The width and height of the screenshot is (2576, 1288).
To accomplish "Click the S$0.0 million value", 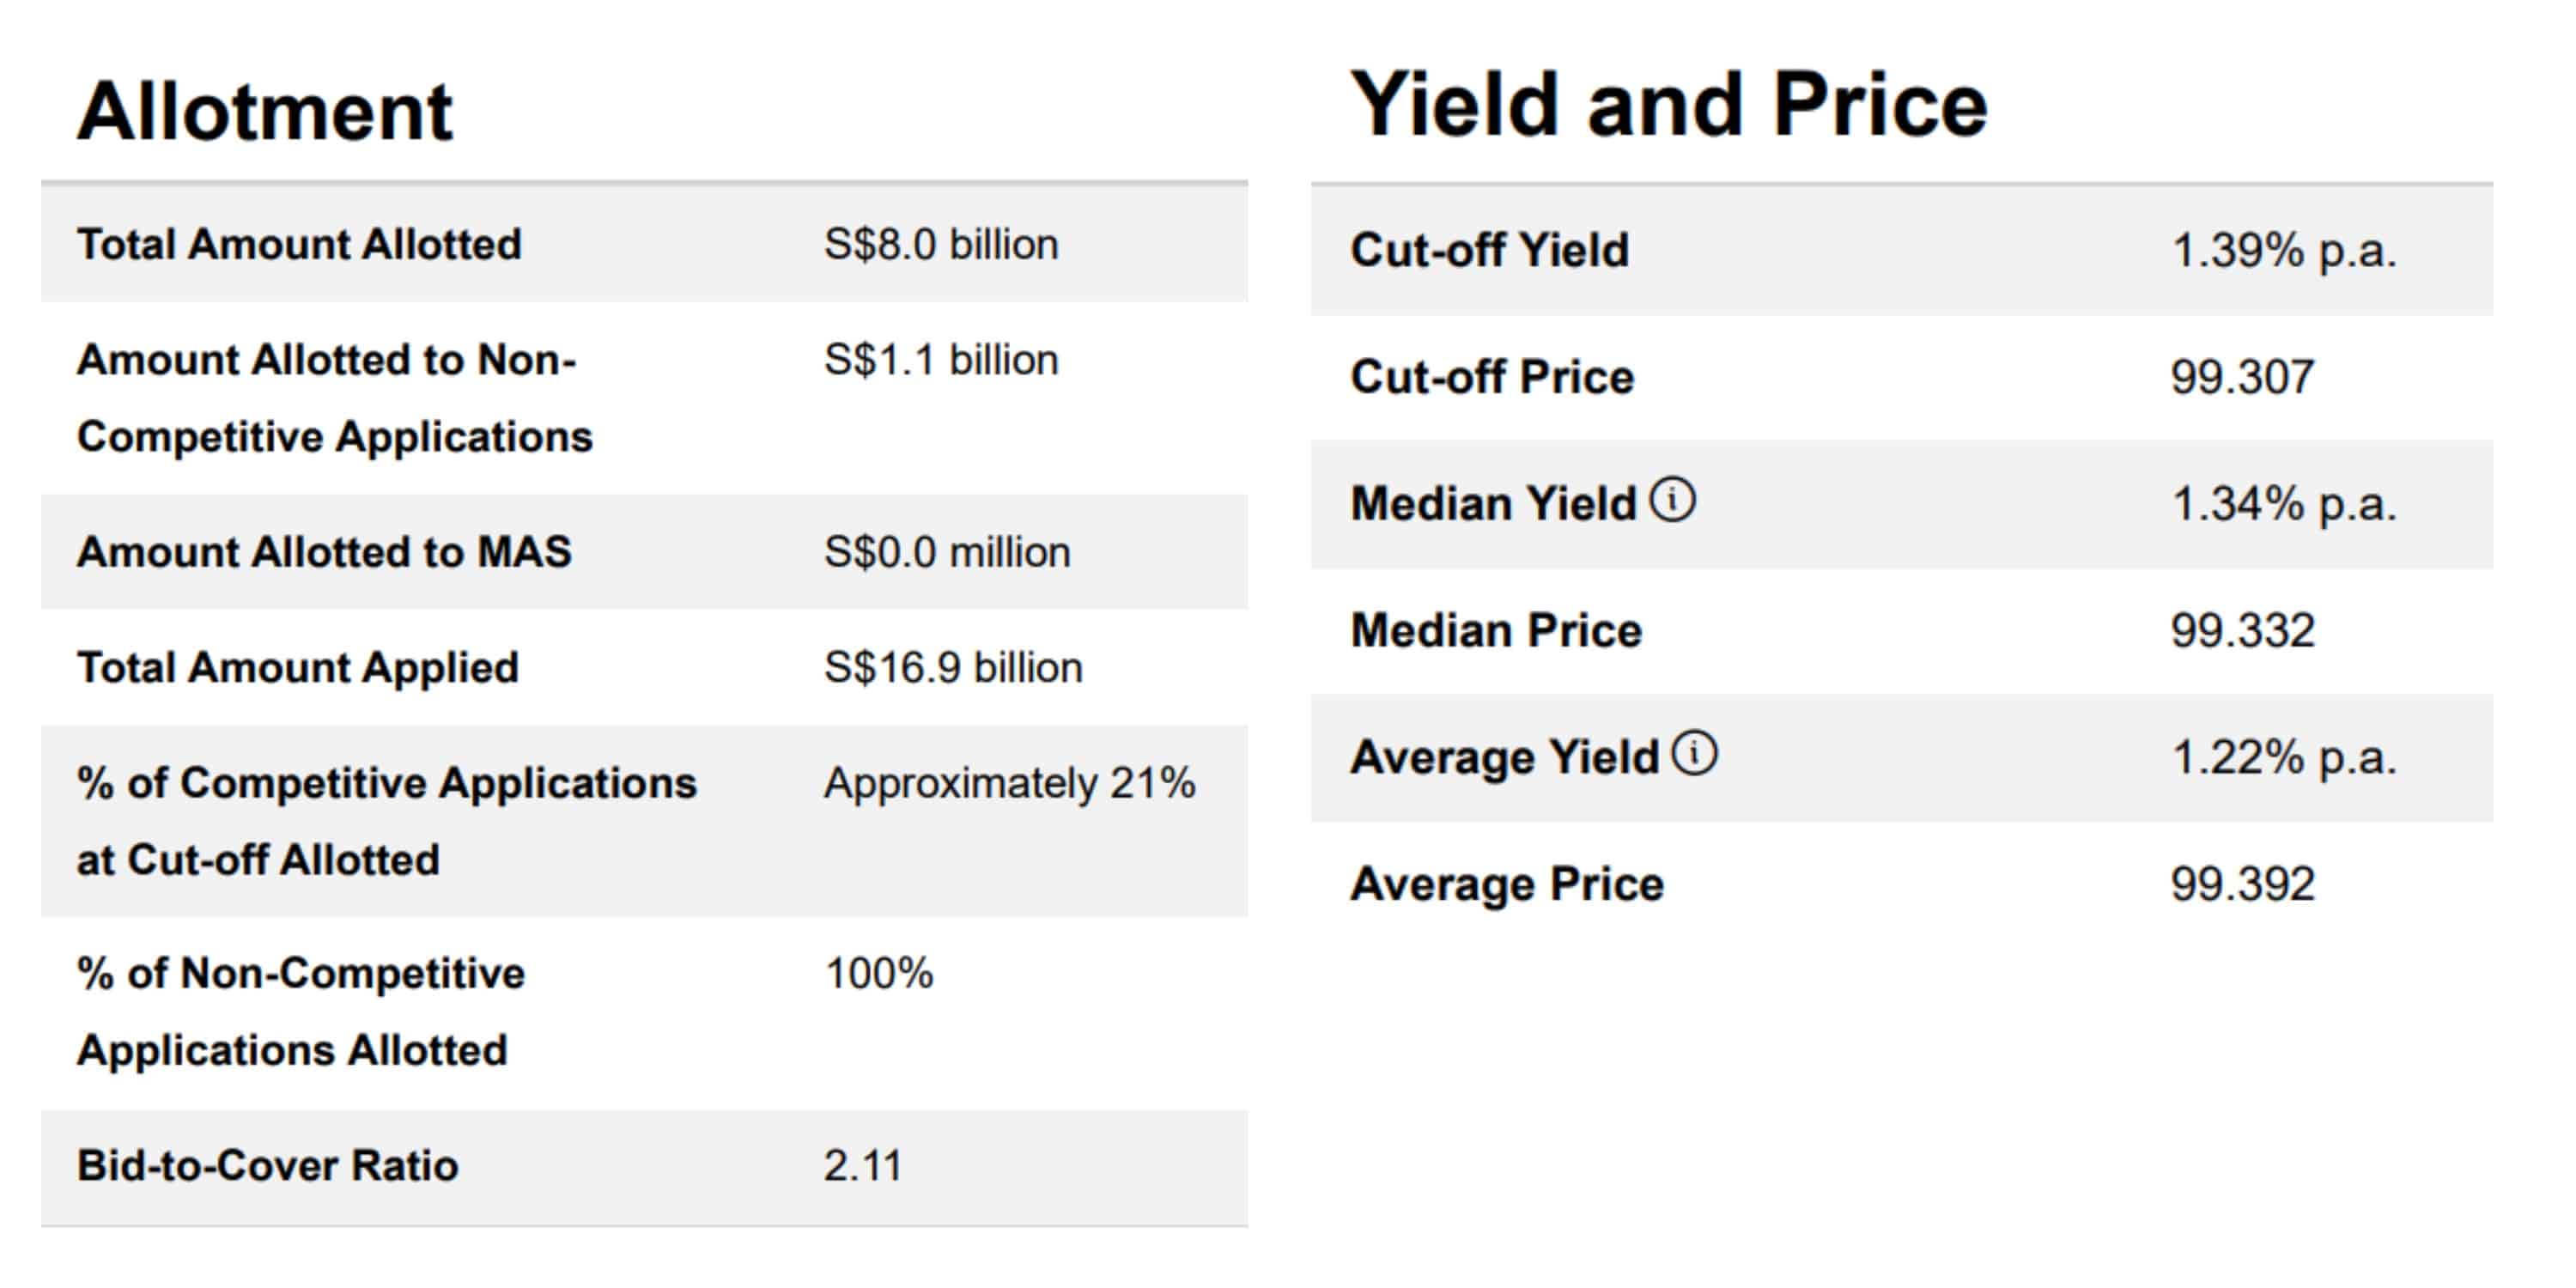I will tap(946, 552).
